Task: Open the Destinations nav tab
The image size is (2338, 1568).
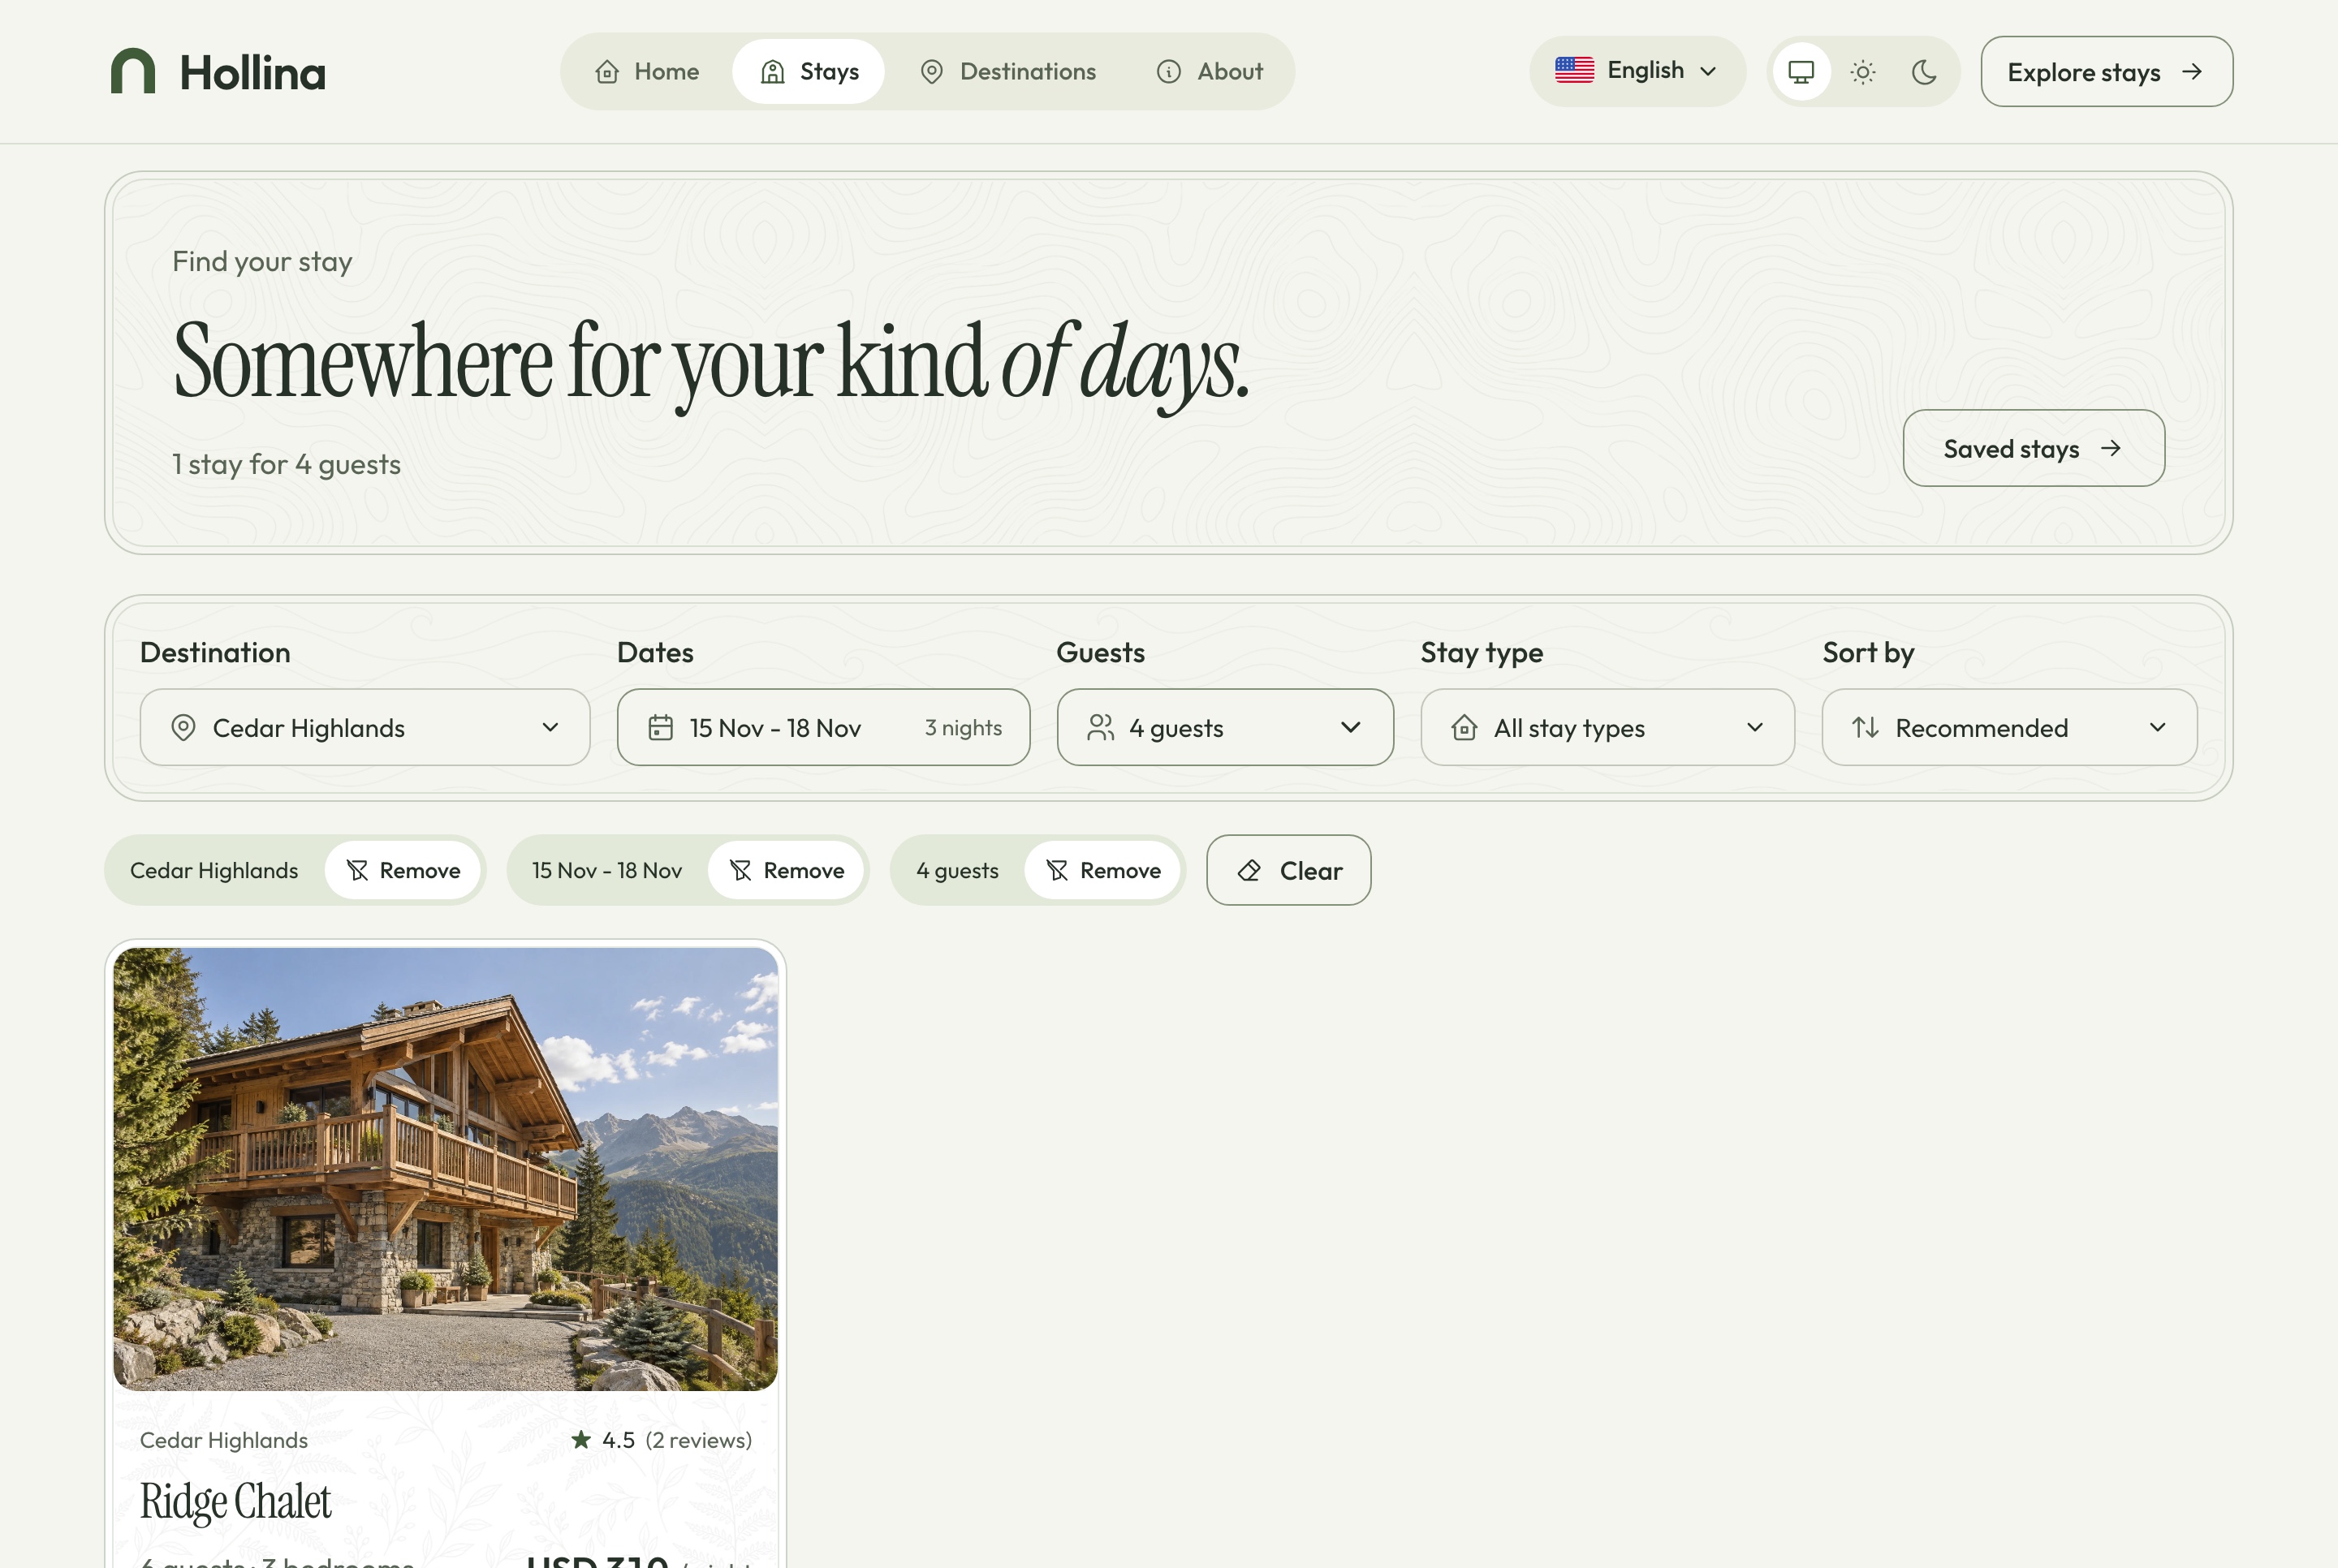Action: [1008, 72]
